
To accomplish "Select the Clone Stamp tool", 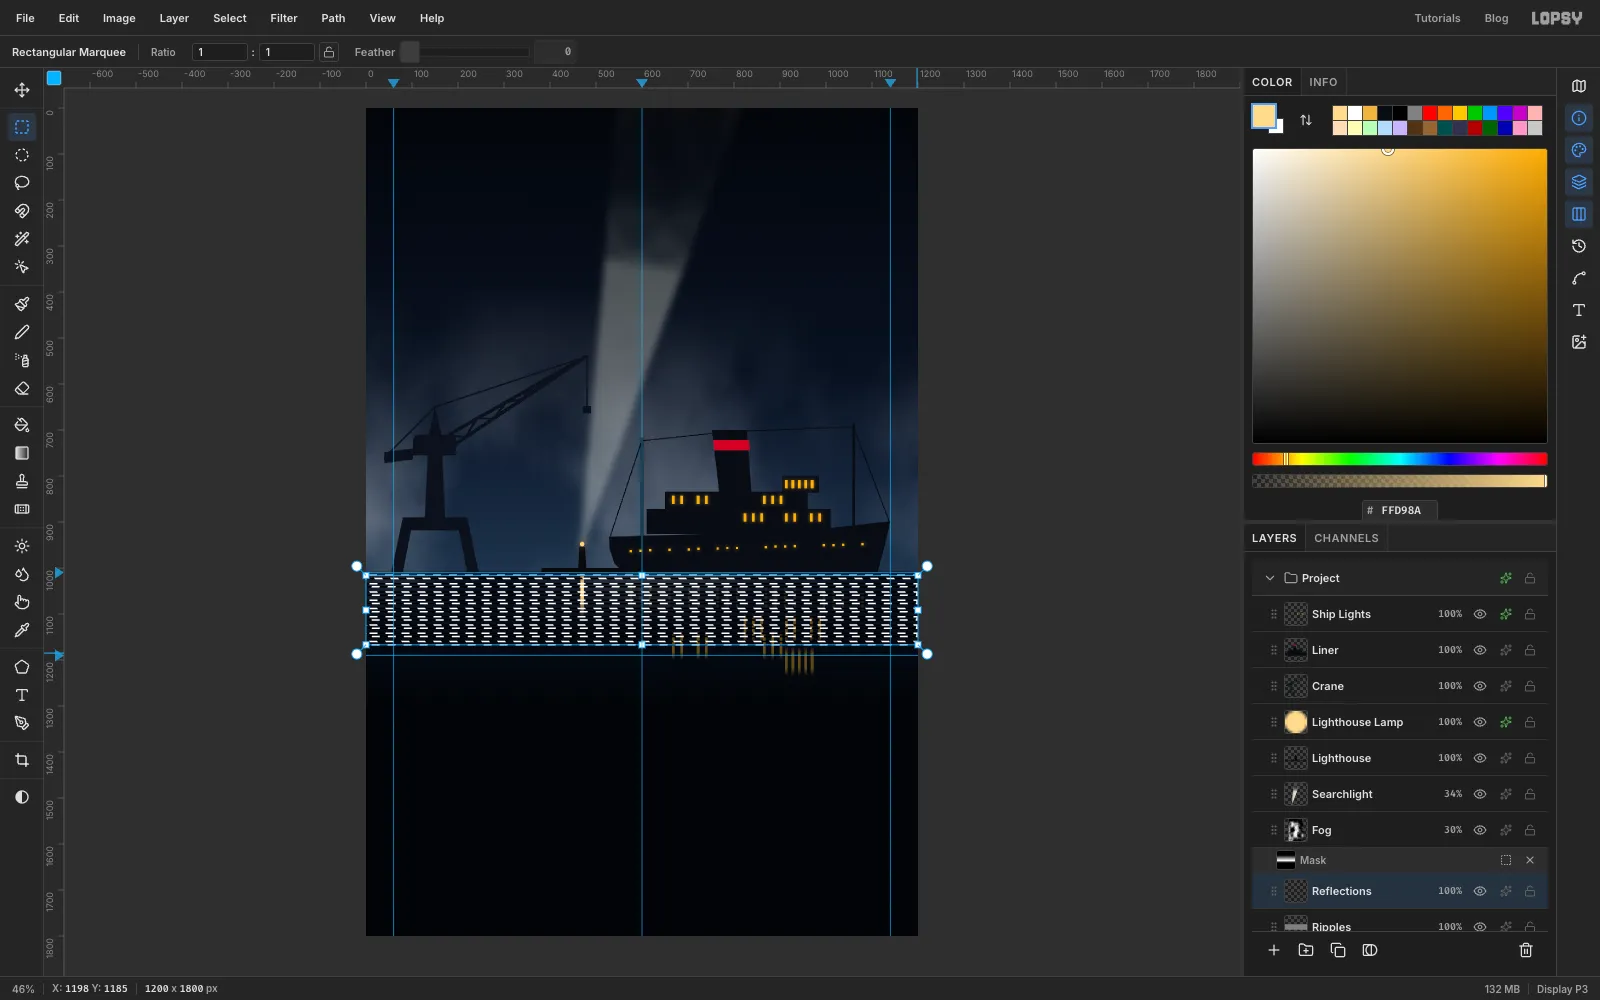I will point(22,481).
